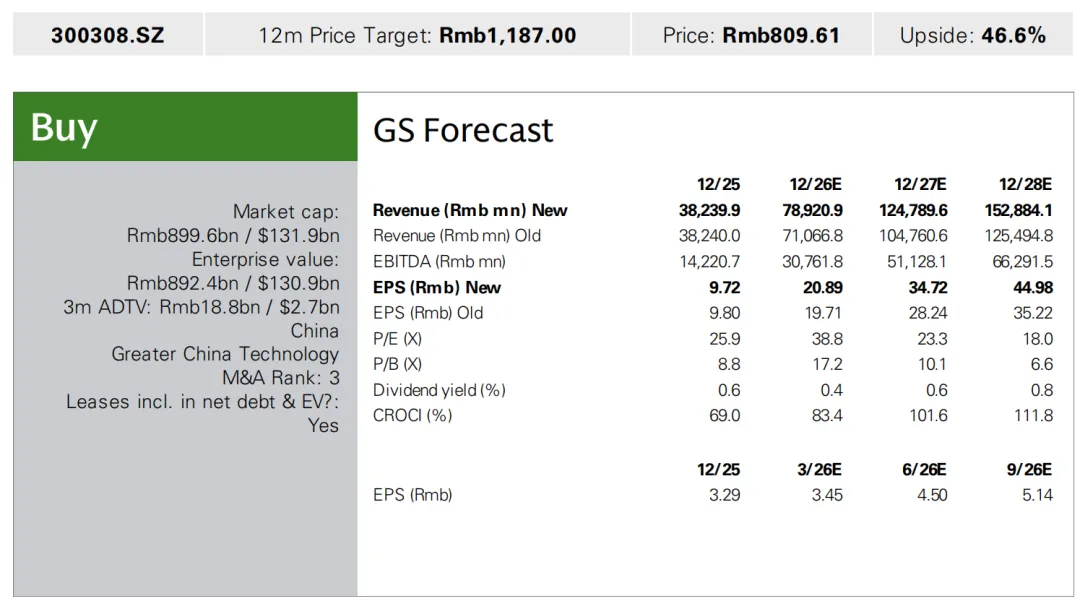Select the 12/28E column header
Image resolution: width=1080 pixels, height=601 pixels.
click(x=1025, y=184)
